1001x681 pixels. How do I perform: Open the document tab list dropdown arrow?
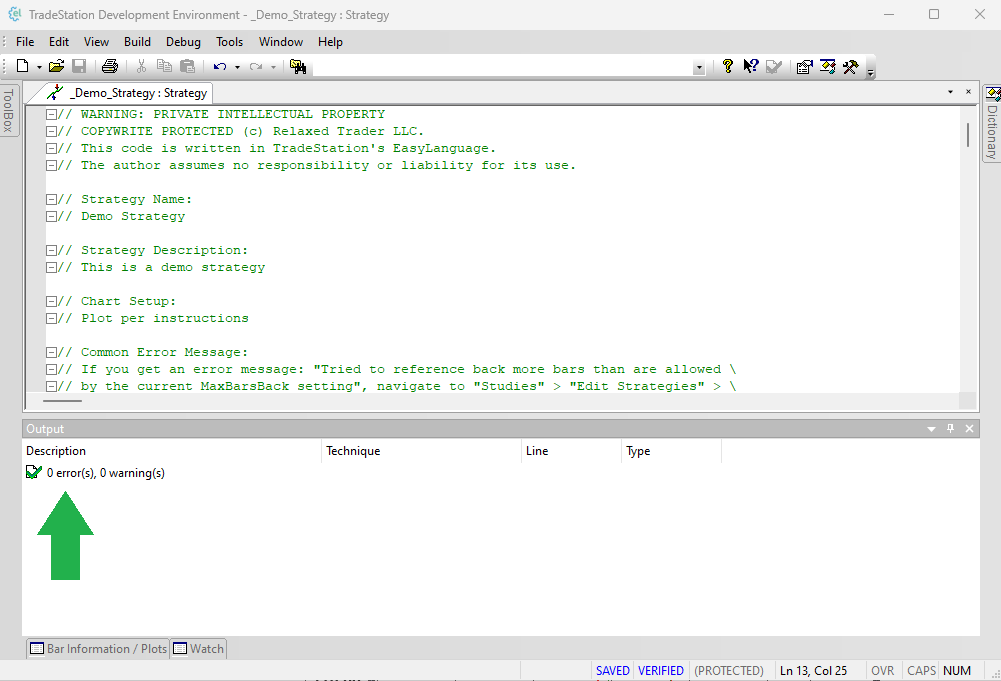[950, 92]
